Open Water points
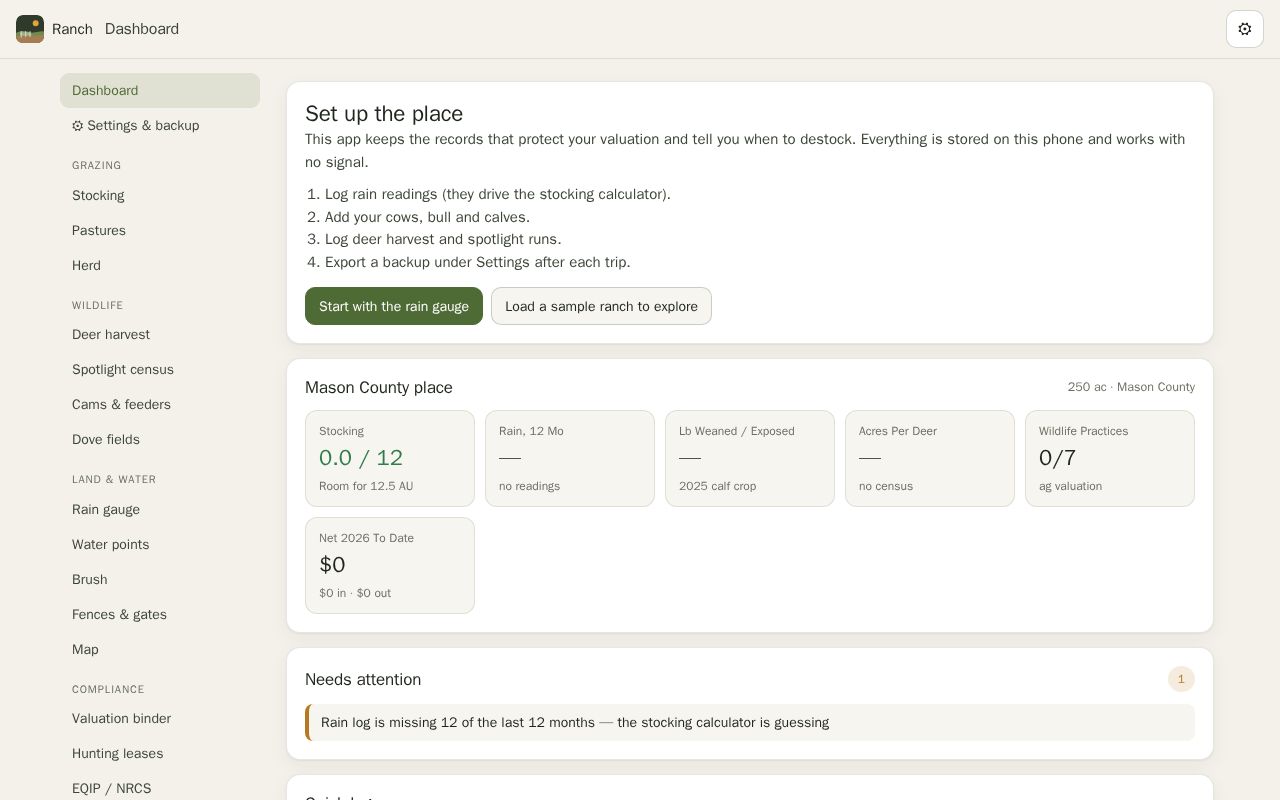 point(160,544)
